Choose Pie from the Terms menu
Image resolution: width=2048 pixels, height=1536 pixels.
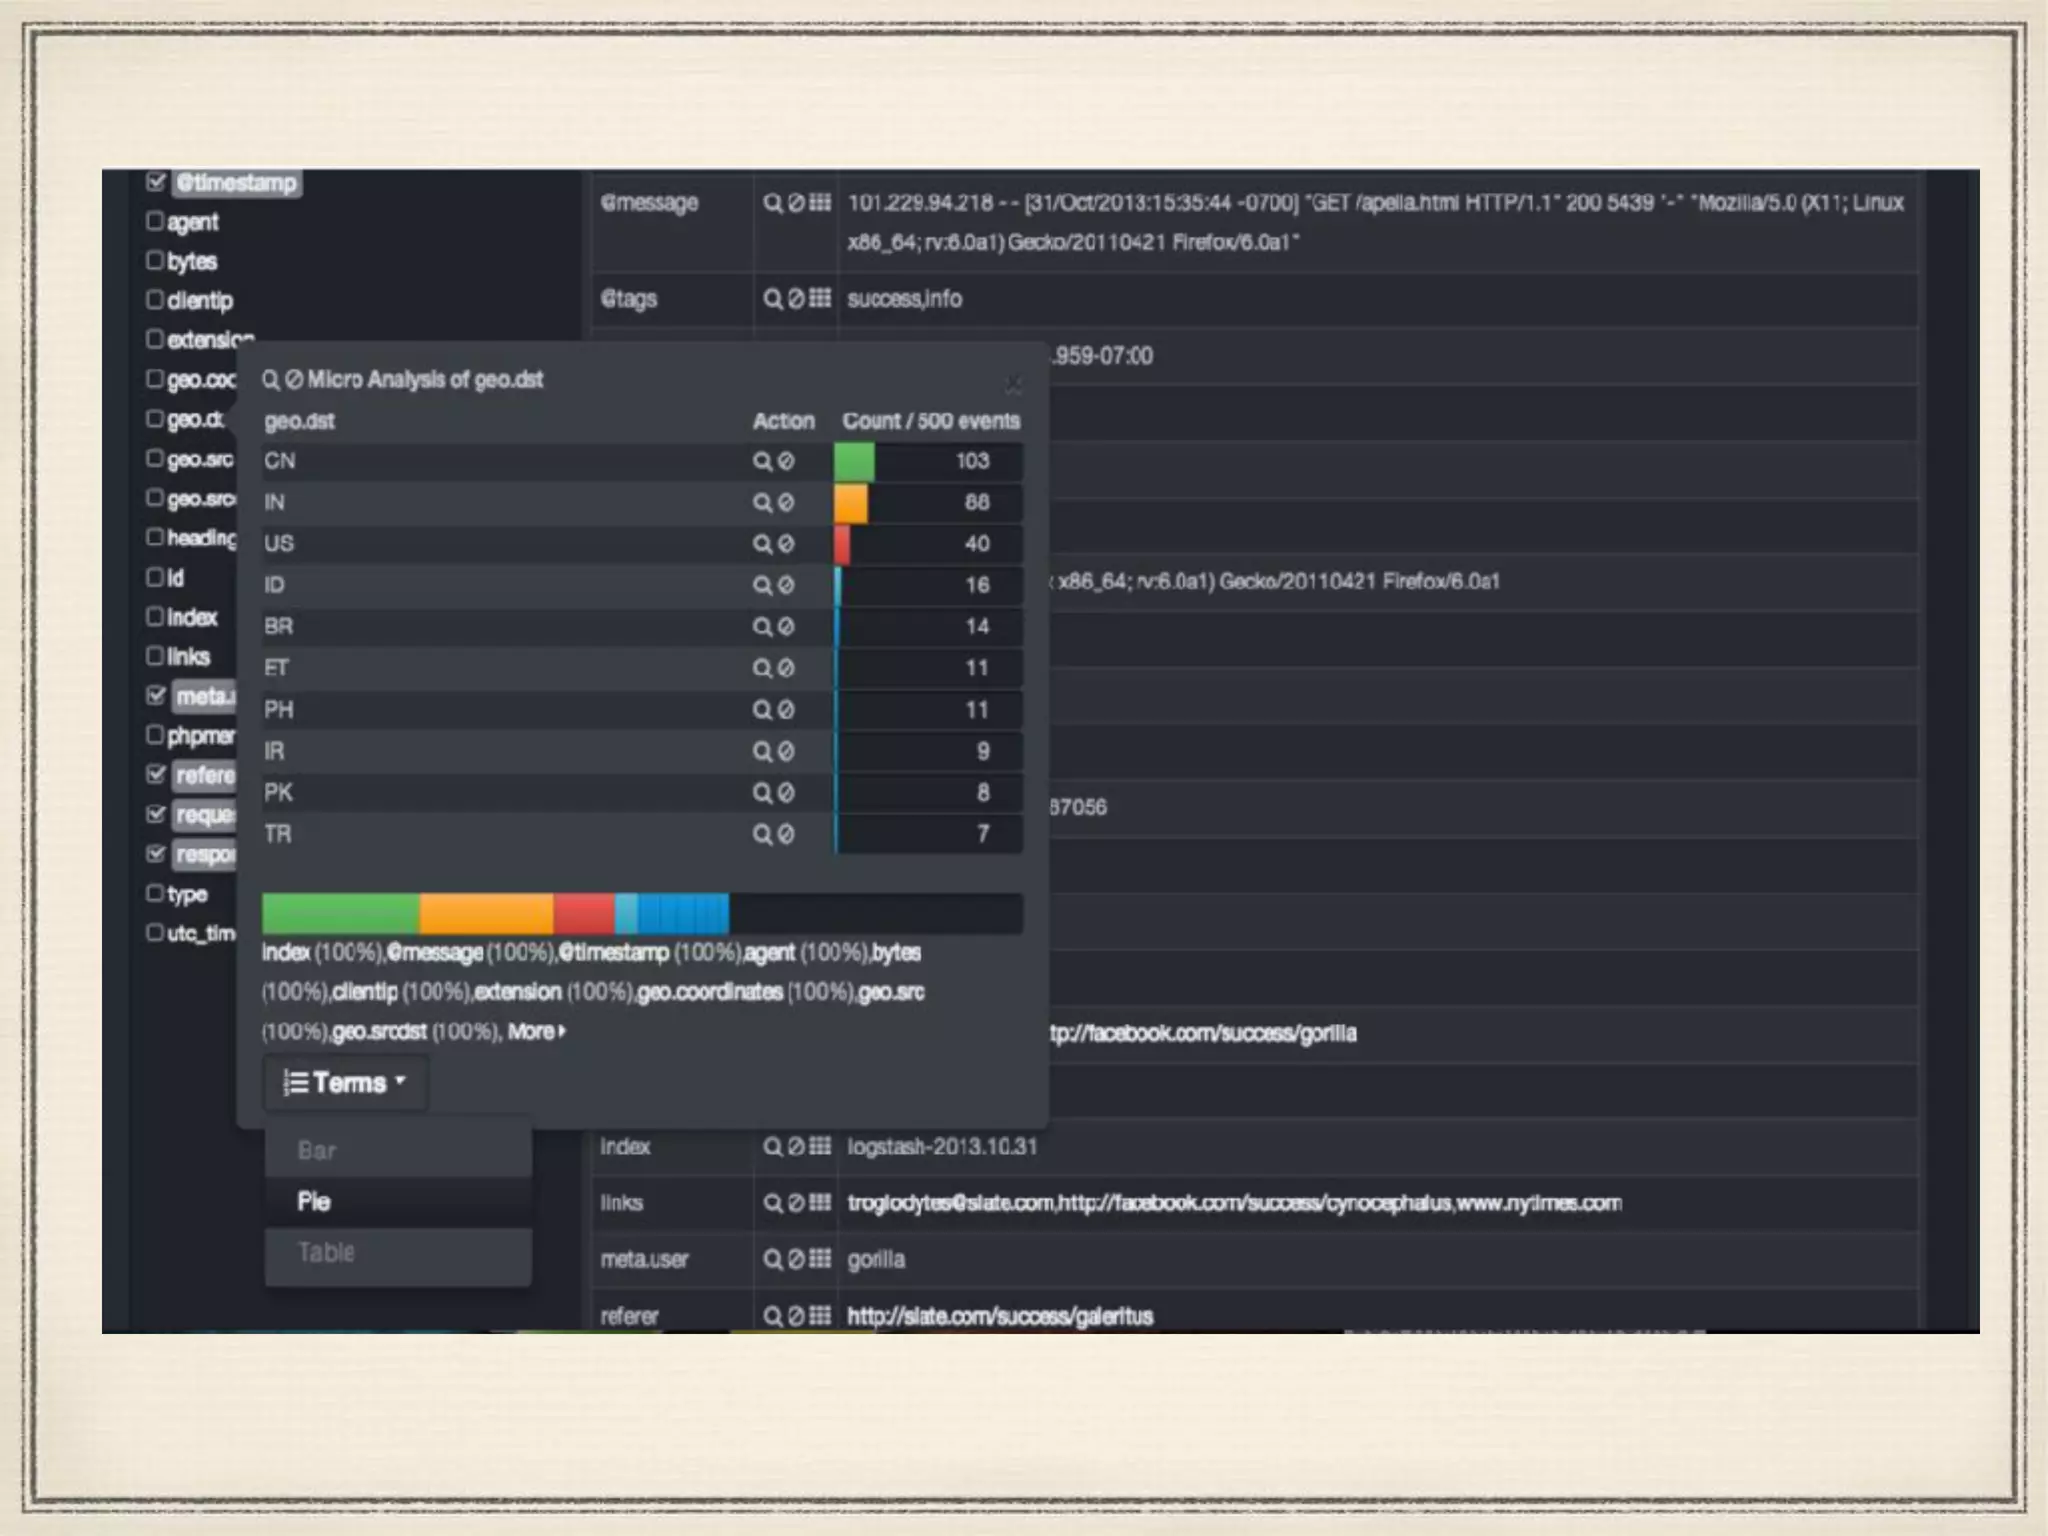tap(314, 1201)
